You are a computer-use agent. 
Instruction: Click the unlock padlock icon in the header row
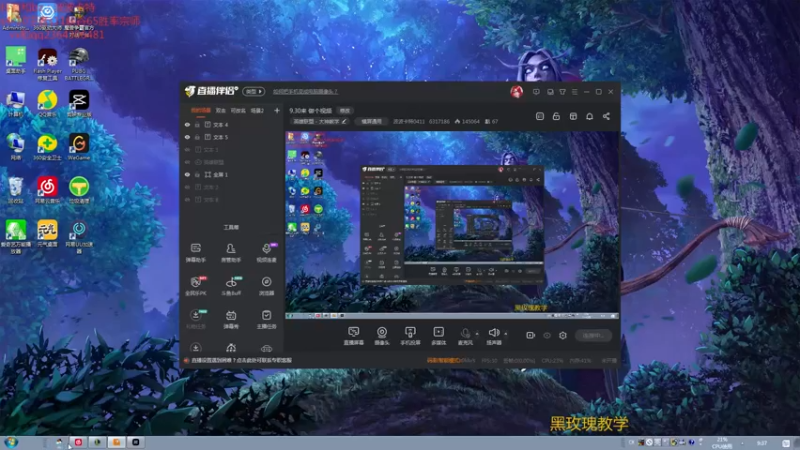(556, 116)
